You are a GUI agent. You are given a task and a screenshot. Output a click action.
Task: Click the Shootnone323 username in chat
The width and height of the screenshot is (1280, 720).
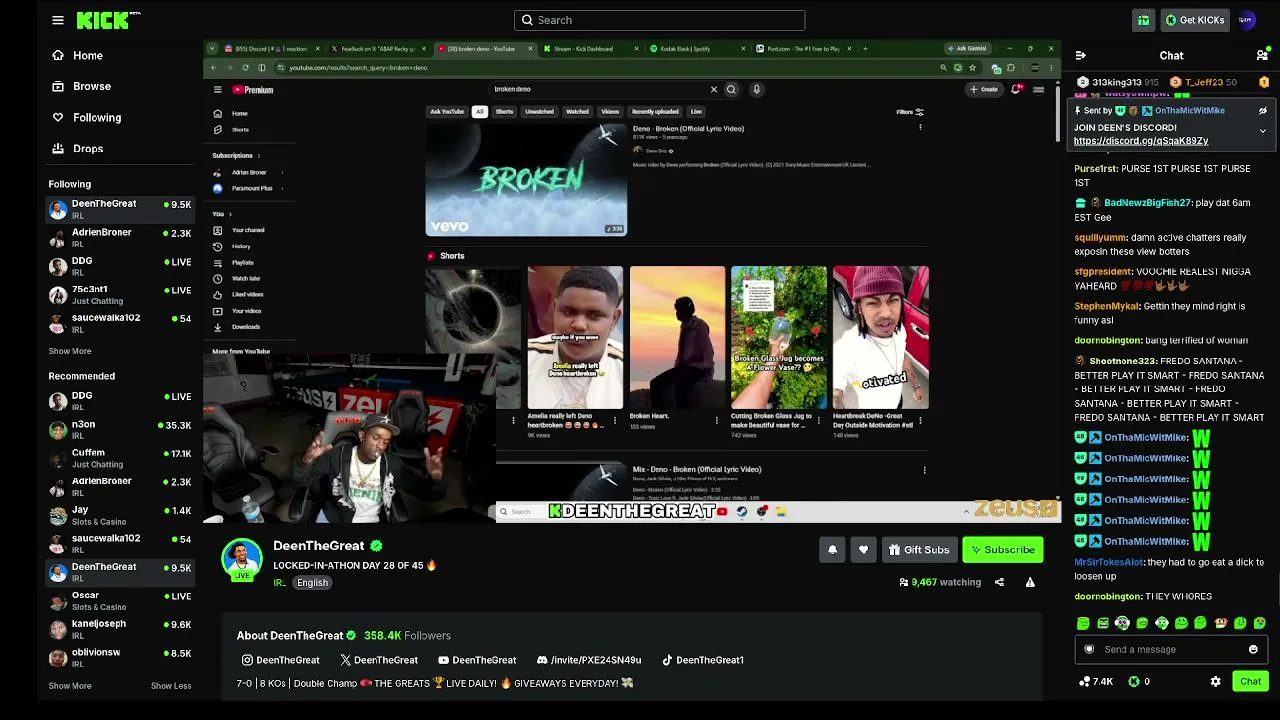(x=1123, y=361)
